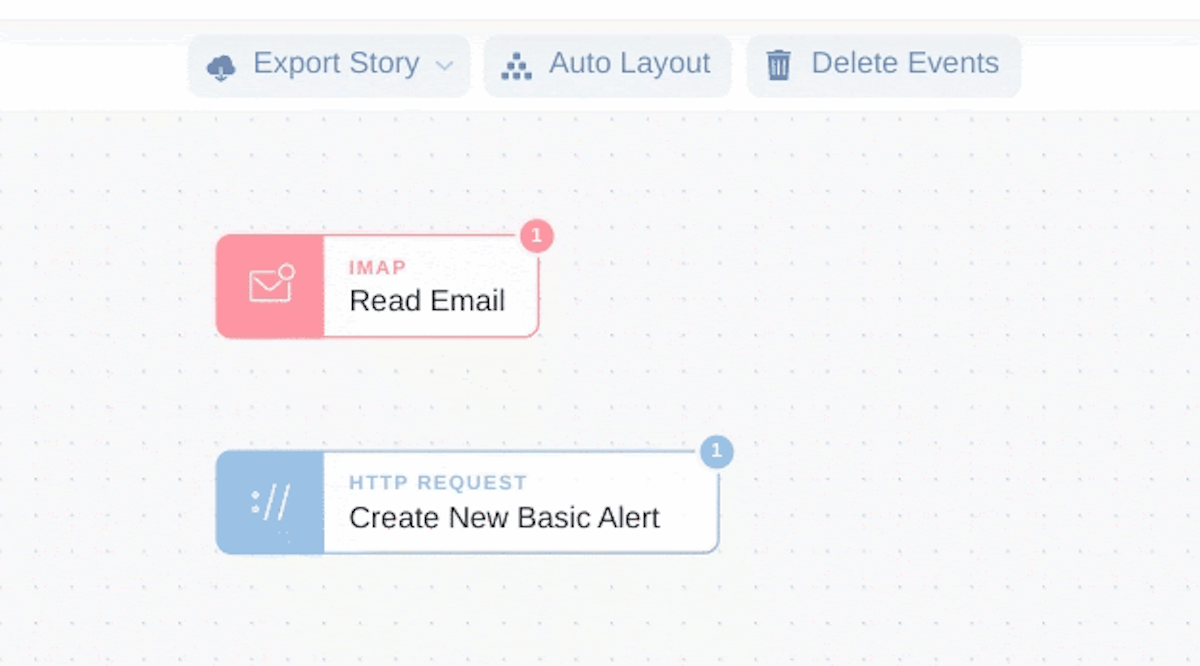Open the red event count badge on Read Email
The height and width of the screenshot is (666, 1200).
(537, 236)
